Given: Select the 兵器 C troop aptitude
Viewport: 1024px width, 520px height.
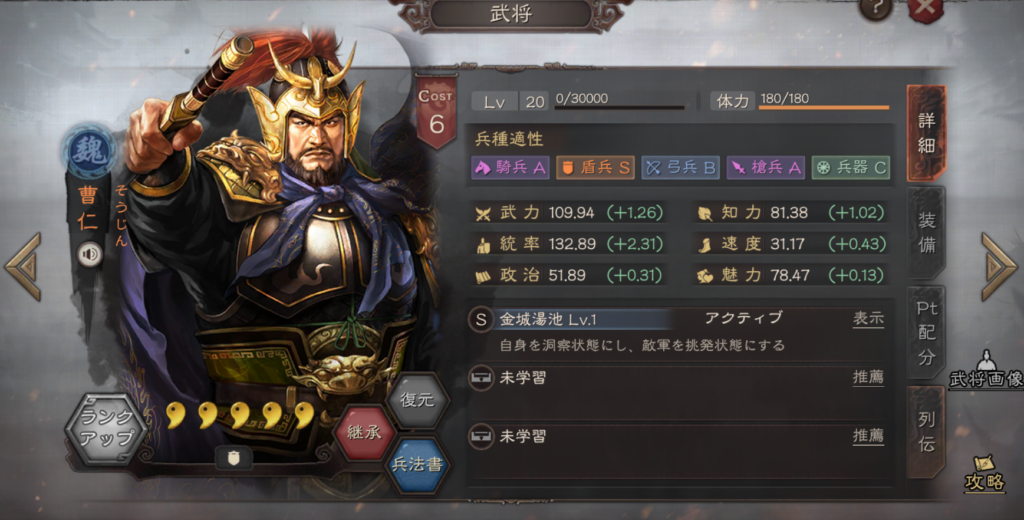Looking at the screenshot, I should (850, 168).
